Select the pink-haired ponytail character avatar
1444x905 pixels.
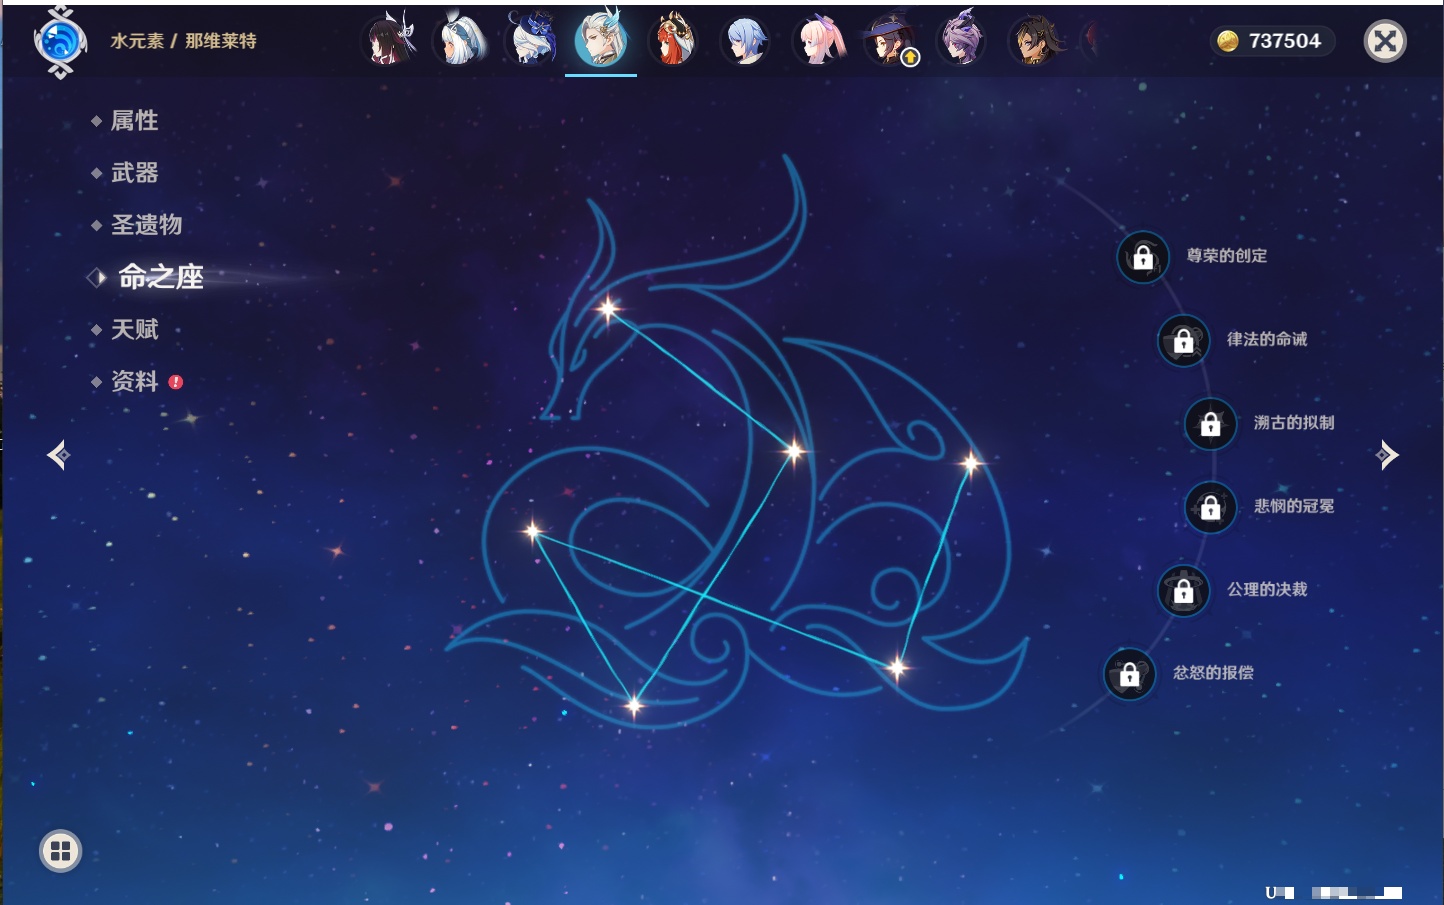click(x=818, y=41)
